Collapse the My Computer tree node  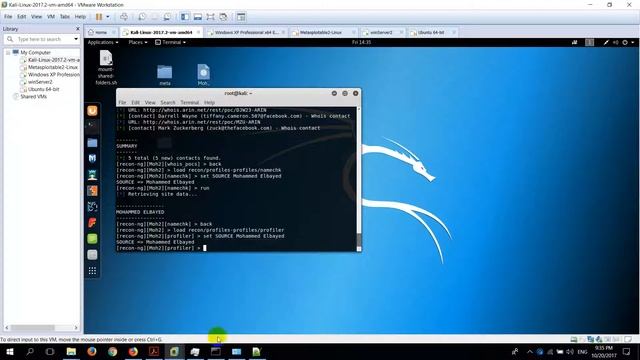(x=8, y=53)
